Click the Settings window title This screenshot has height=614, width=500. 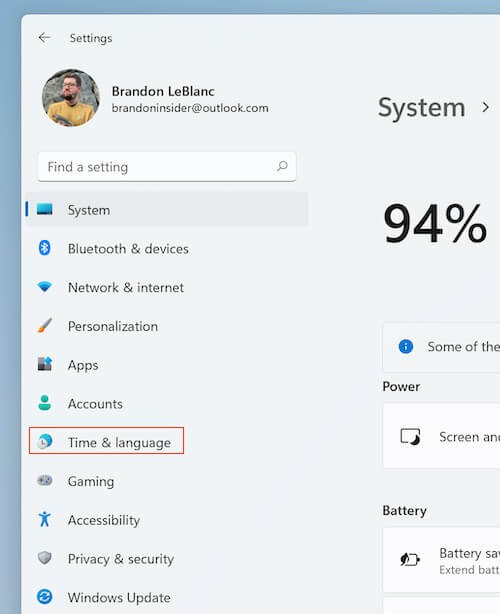[x=91, y=38]
